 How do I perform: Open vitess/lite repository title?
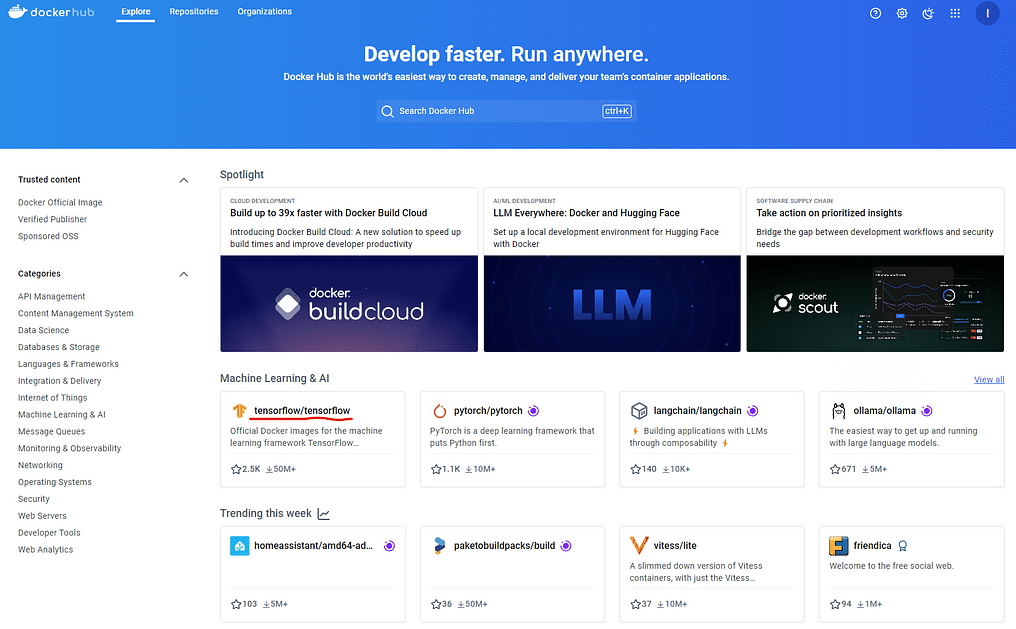click(x=675, y=545)
